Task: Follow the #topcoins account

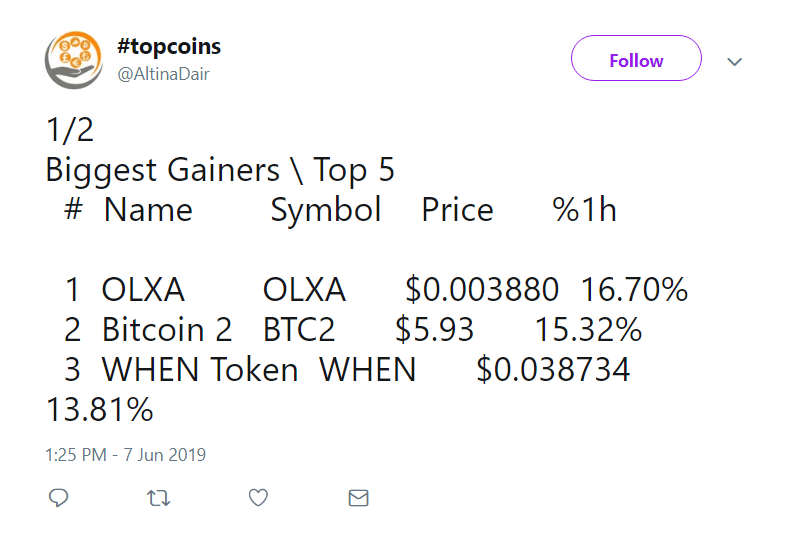Action: (636, 60)
